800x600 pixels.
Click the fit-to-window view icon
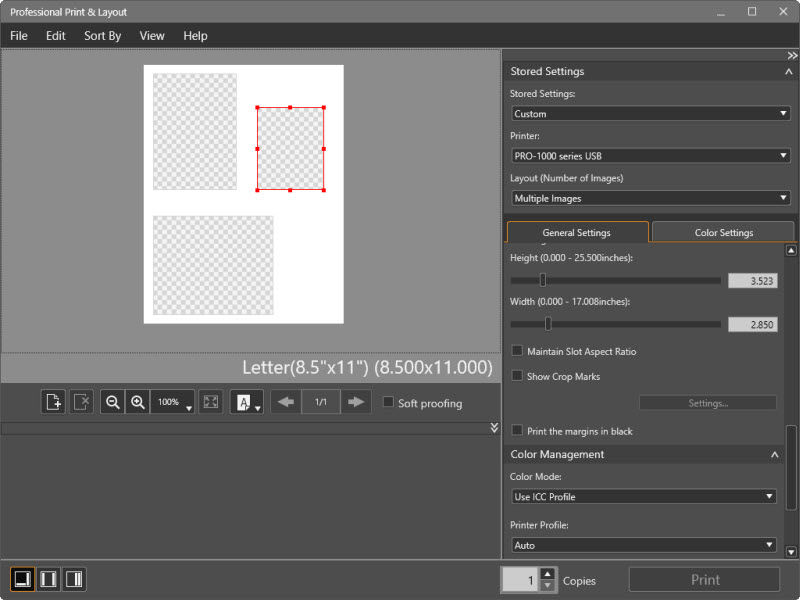pyautogui.click(x=210, y=402)
